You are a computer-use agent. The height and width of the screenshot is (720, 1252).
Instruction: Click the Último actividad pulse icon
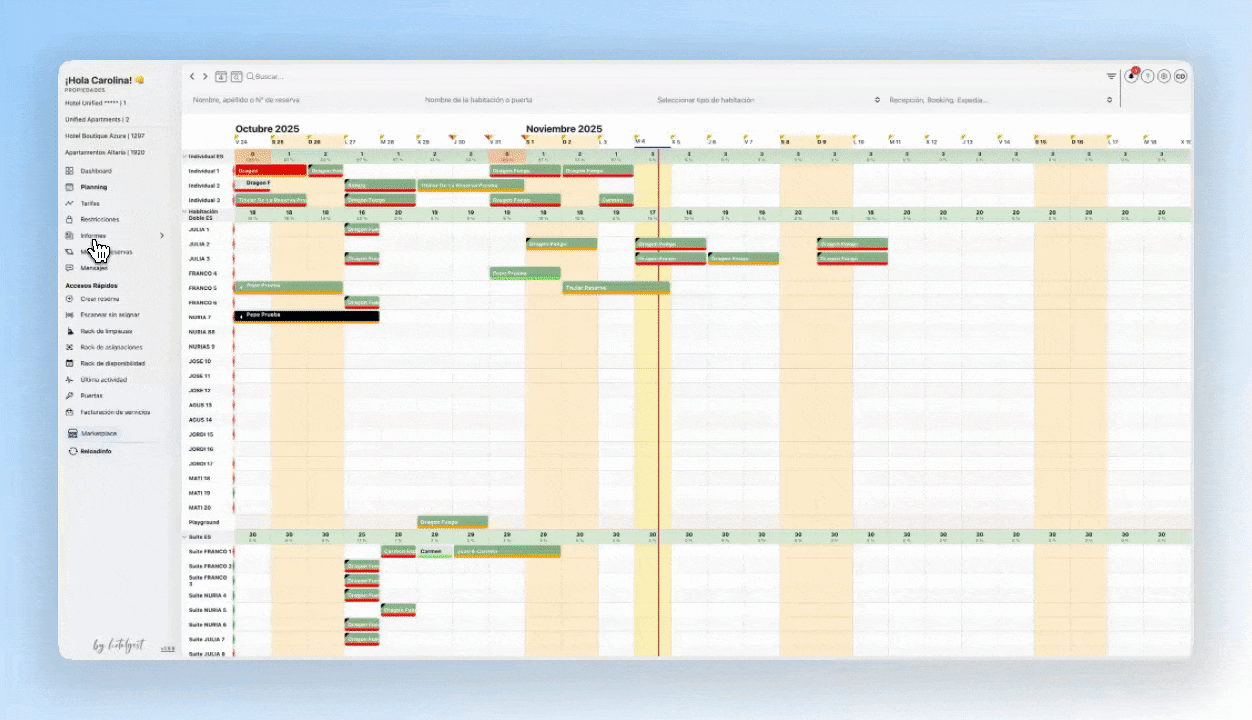coord(69,380)
